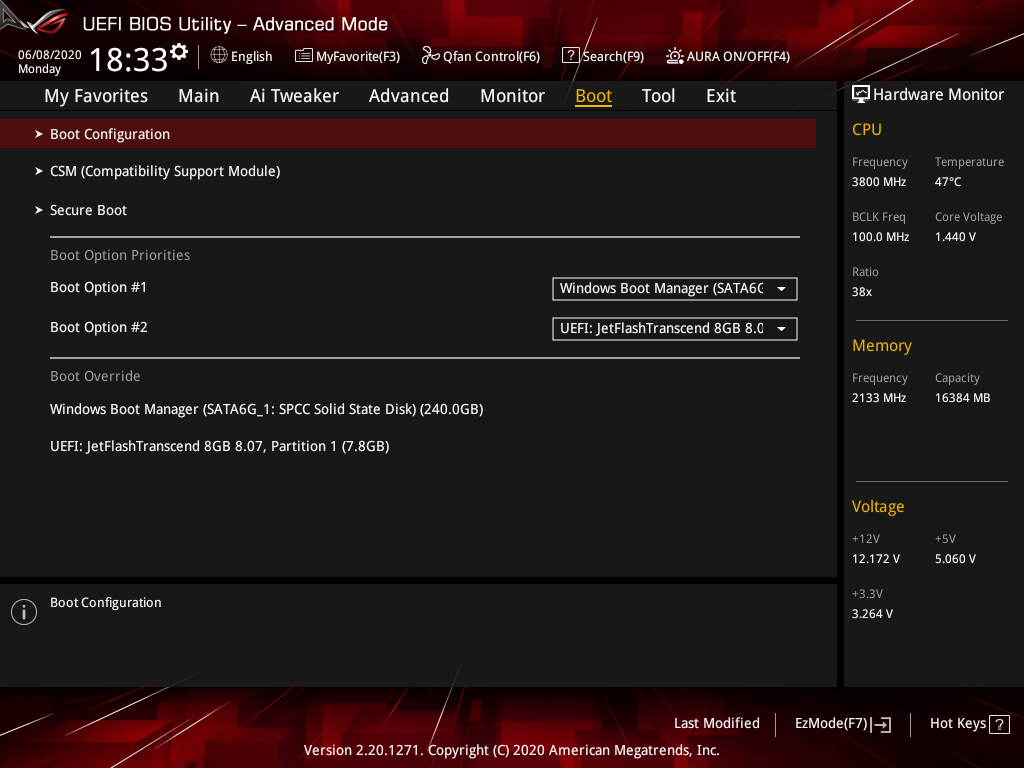Click the 06/08/2020 date text
This screenshot has width=1024, height=768.
[50, 55]
